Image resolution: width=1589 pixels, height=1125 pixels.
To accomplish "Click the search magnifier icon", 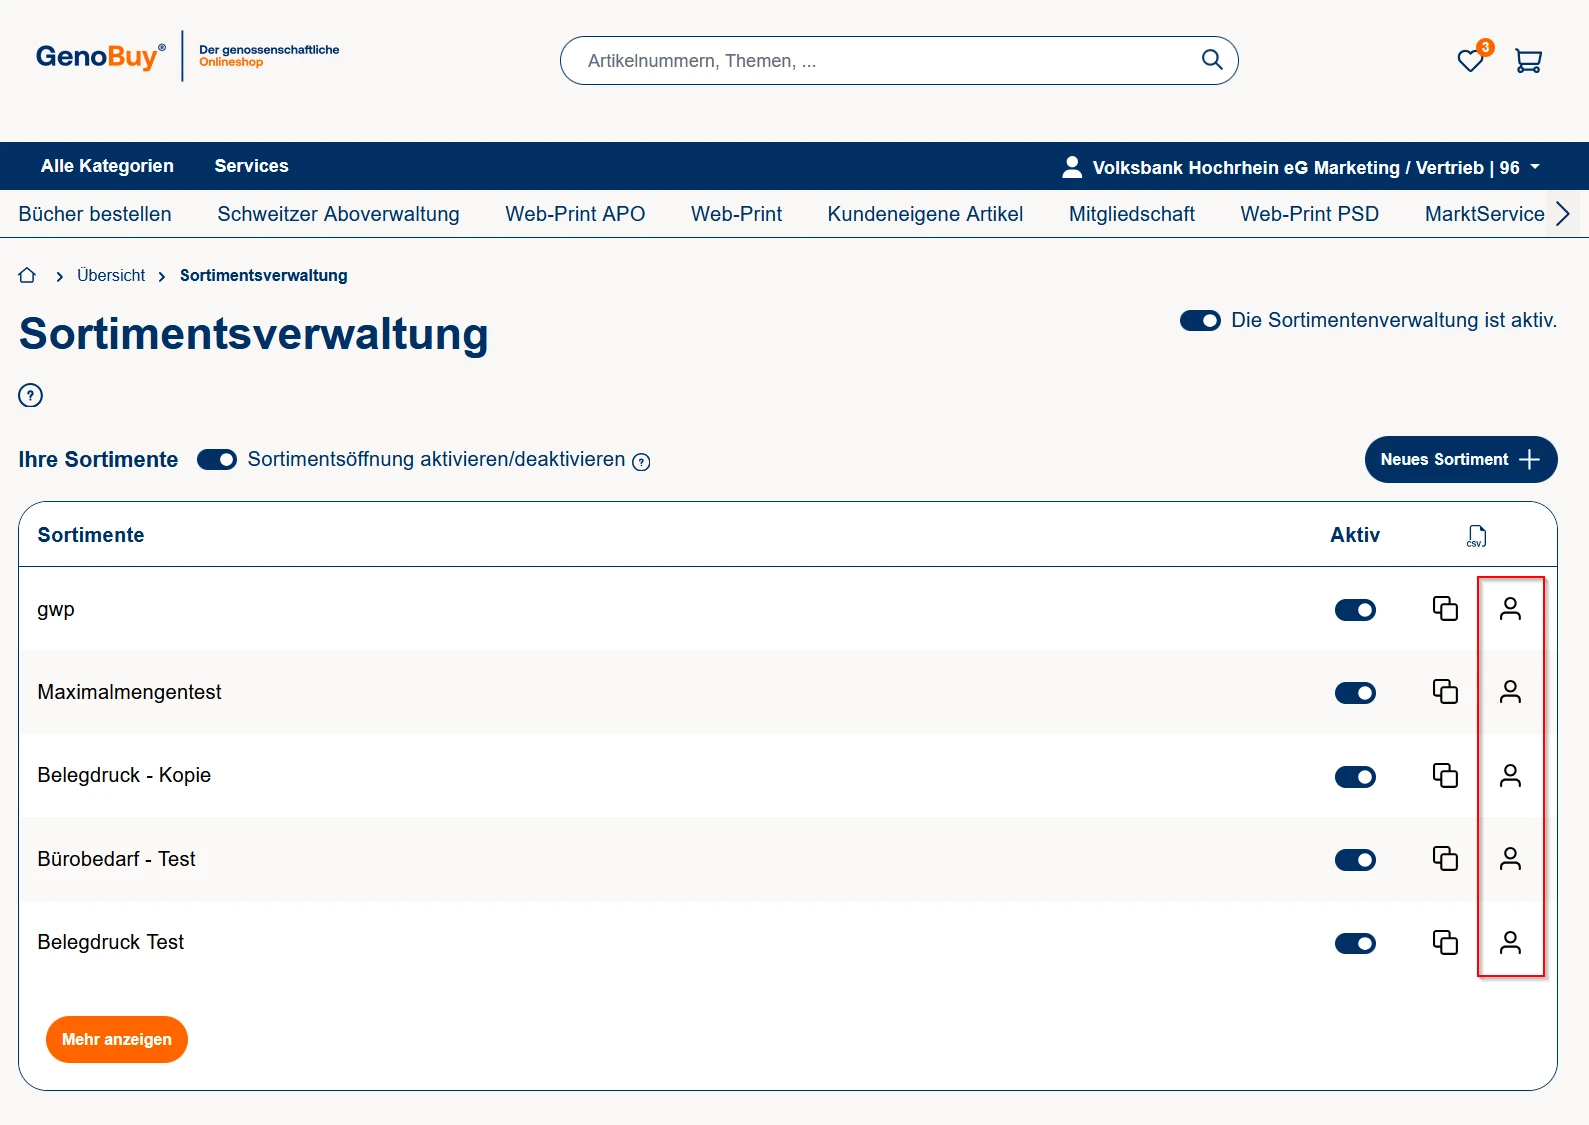I will coord(1212,60).
